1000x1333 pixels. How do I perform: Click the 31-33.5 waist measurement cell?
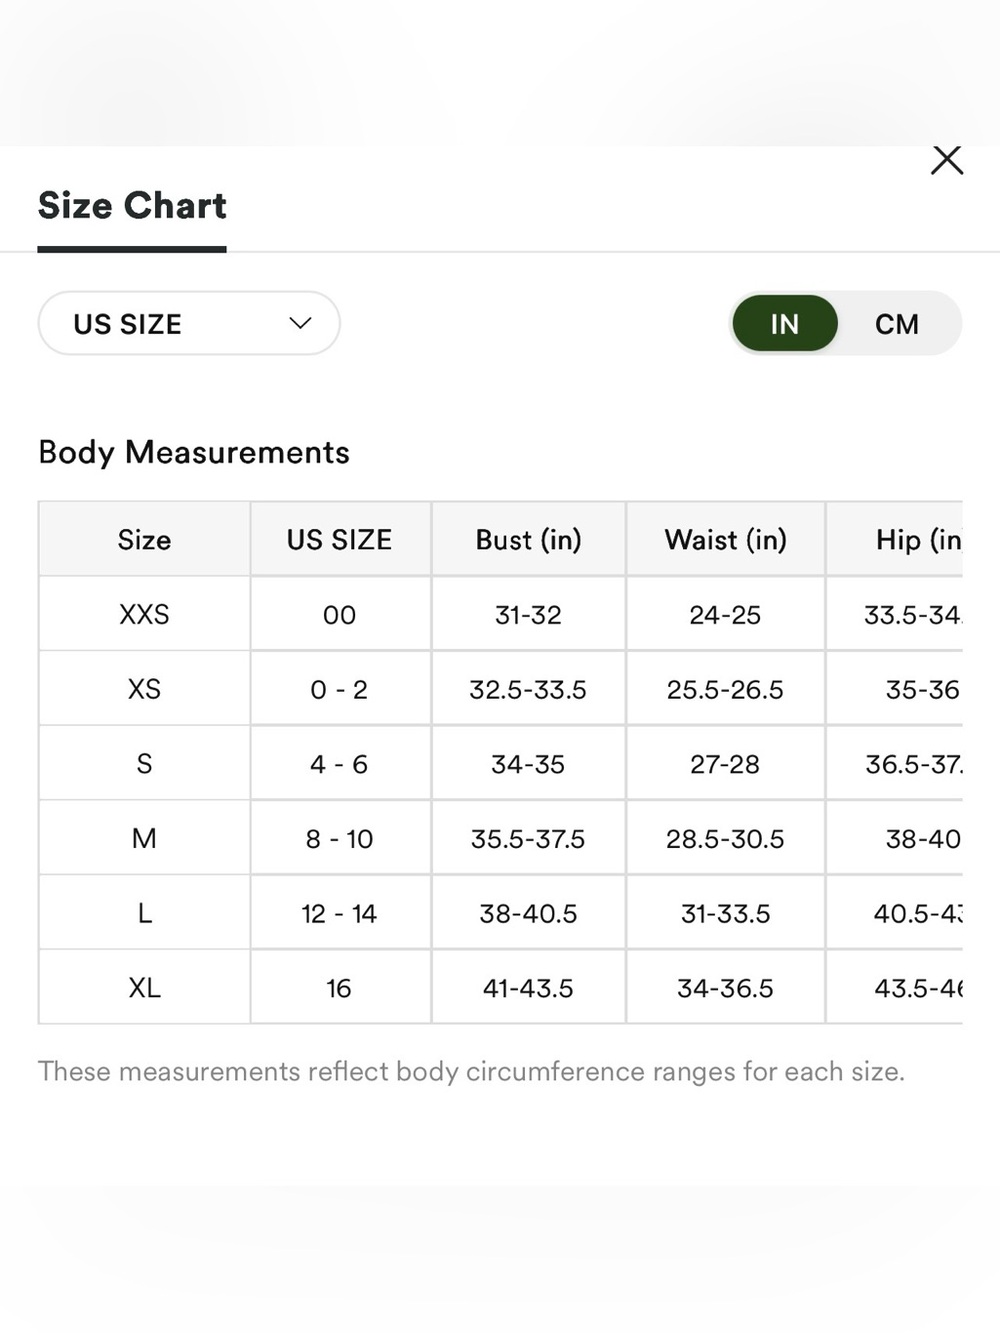tap(725, 913)
